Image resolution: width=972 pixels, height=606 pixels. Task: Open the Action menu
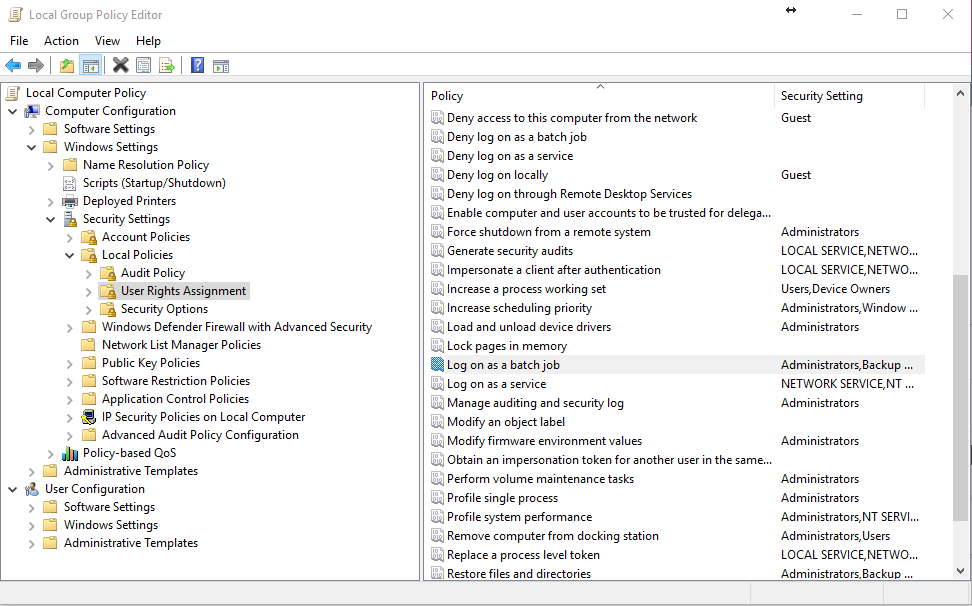(61, 41)
